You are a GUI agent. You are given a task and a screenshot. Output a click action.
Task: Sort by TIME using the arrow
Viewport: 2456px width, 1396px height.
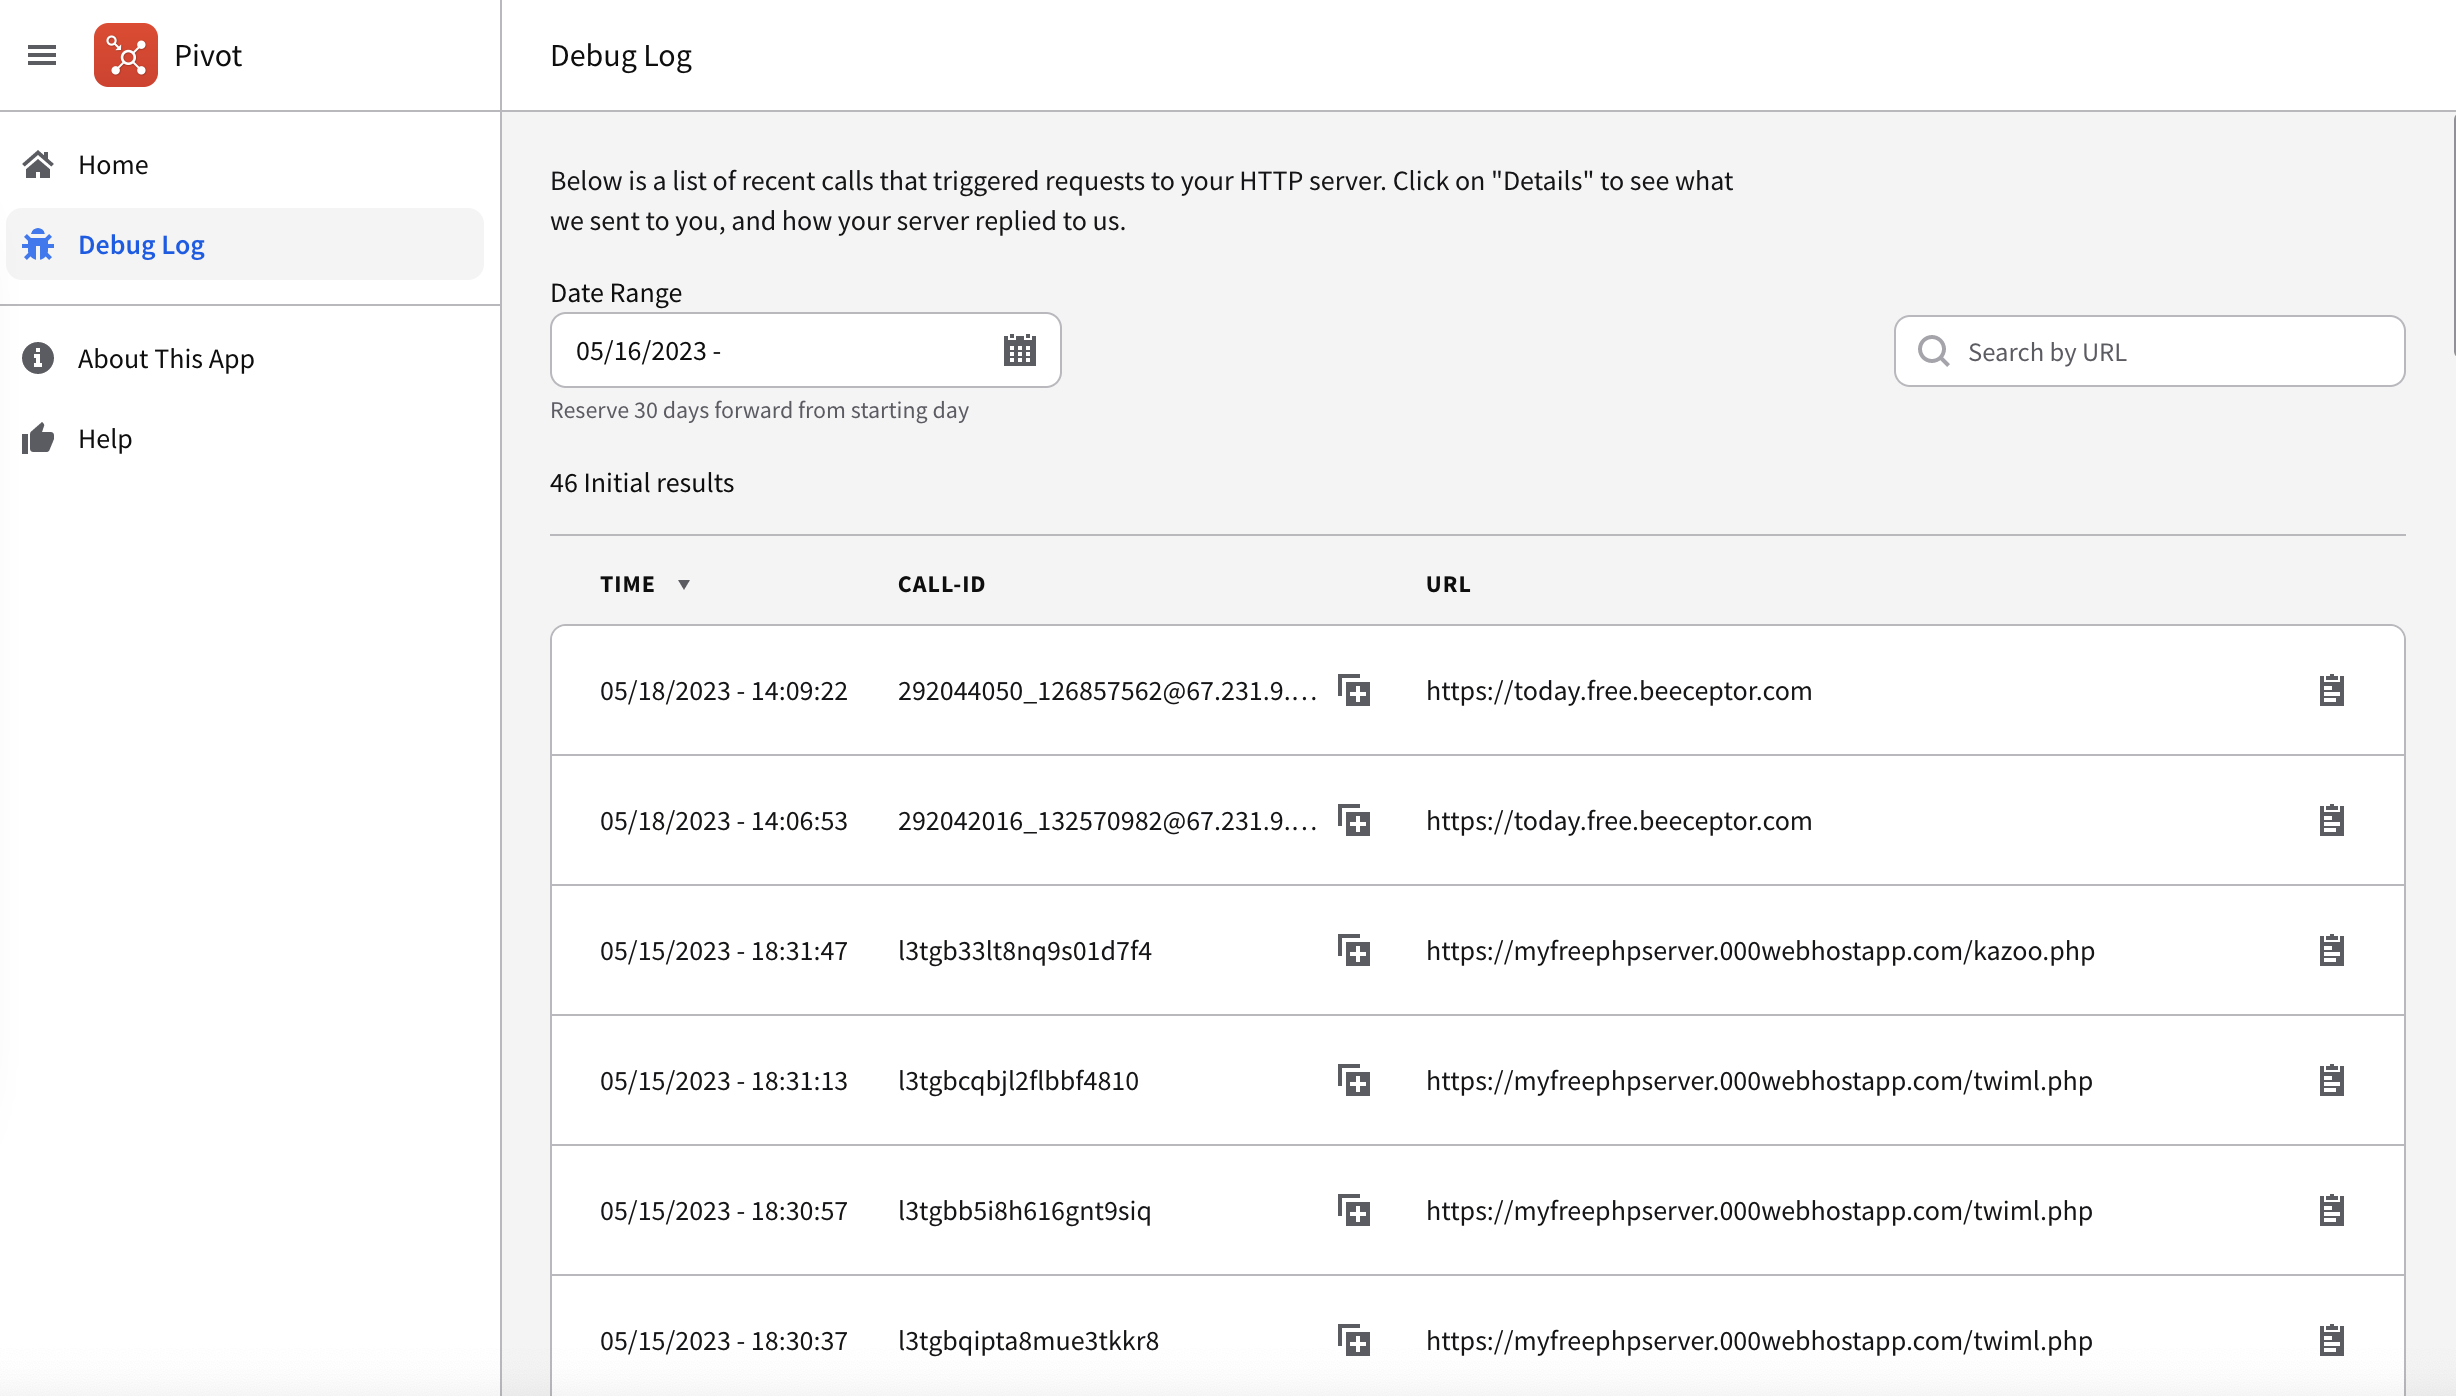[x=684, y=585]
